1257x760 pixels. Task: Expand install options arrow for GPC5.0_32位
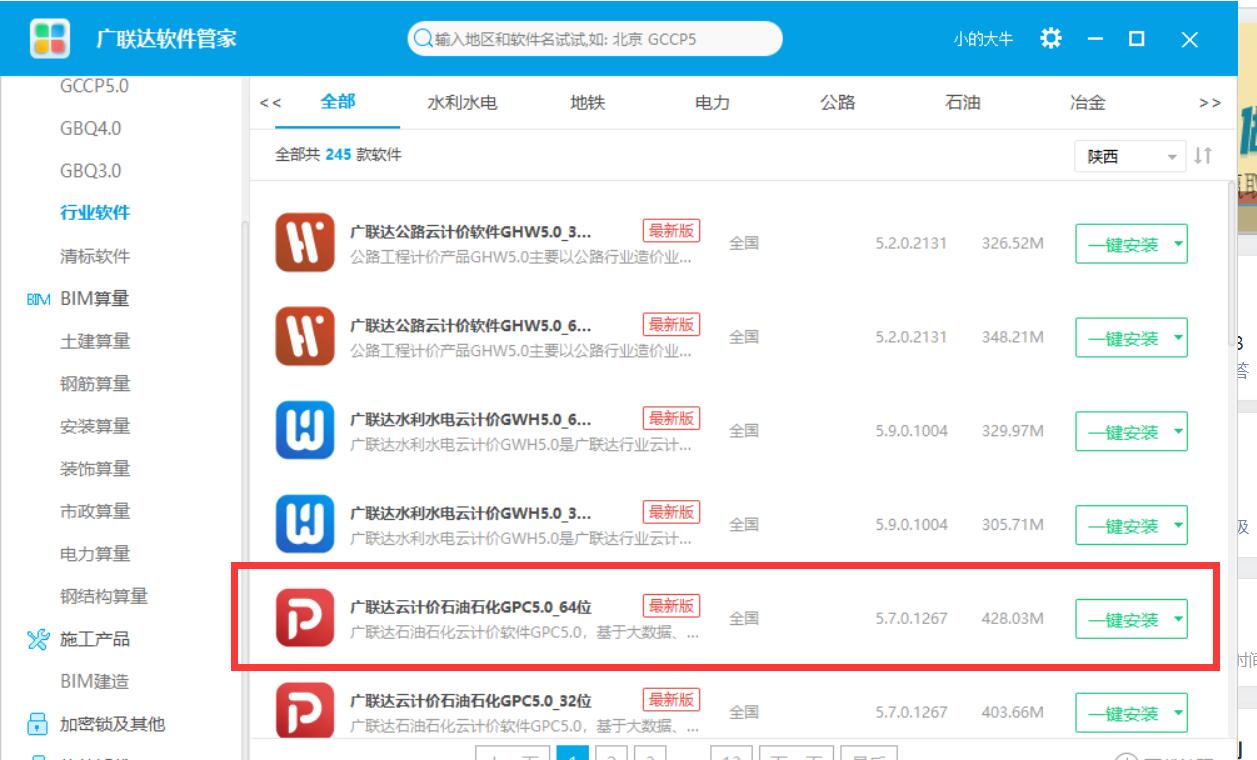point(1177,713)
